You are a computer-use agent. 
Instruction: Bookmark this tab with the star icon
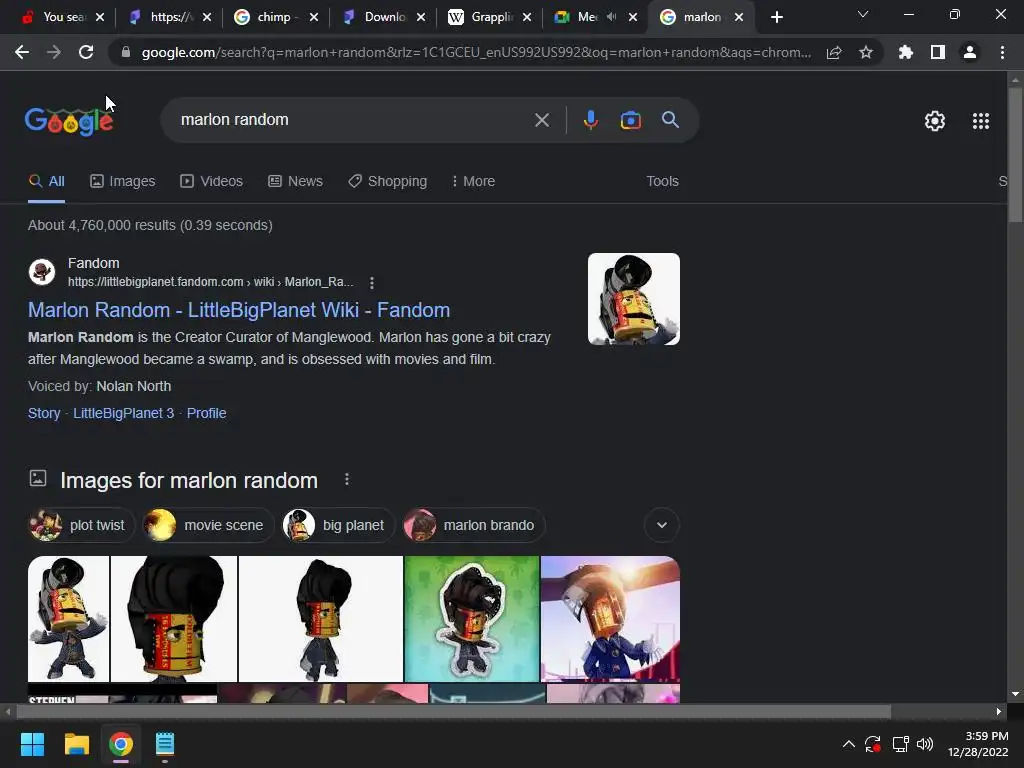[865, 52]
